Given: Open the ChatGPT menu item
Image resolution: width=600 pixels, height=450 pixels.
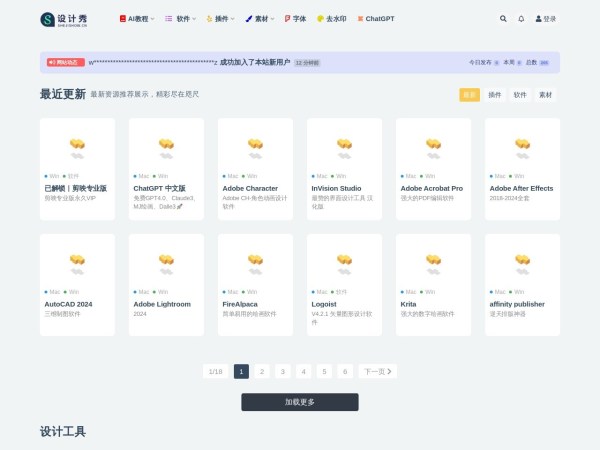Looking at the screenshot, I should coord(376,19).
